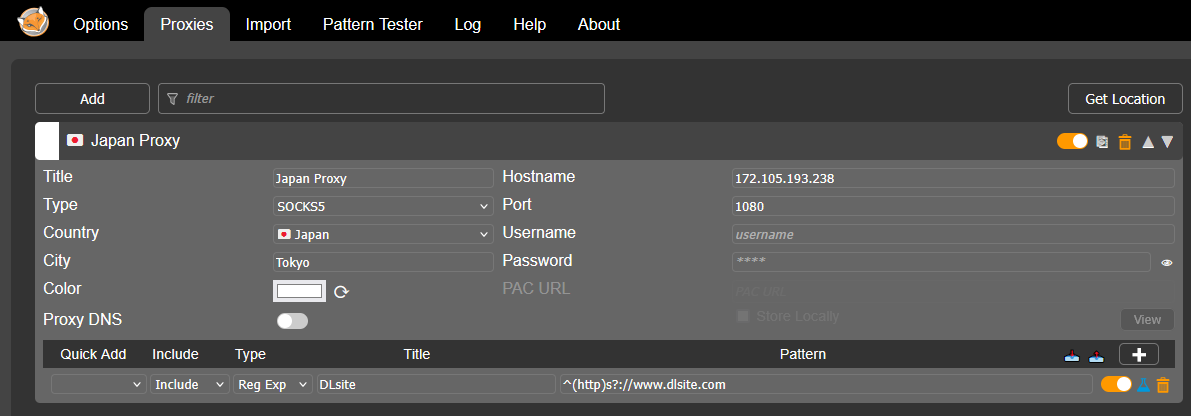Click the Password input field
This screenshot has width=1191, height=416.
941,262
